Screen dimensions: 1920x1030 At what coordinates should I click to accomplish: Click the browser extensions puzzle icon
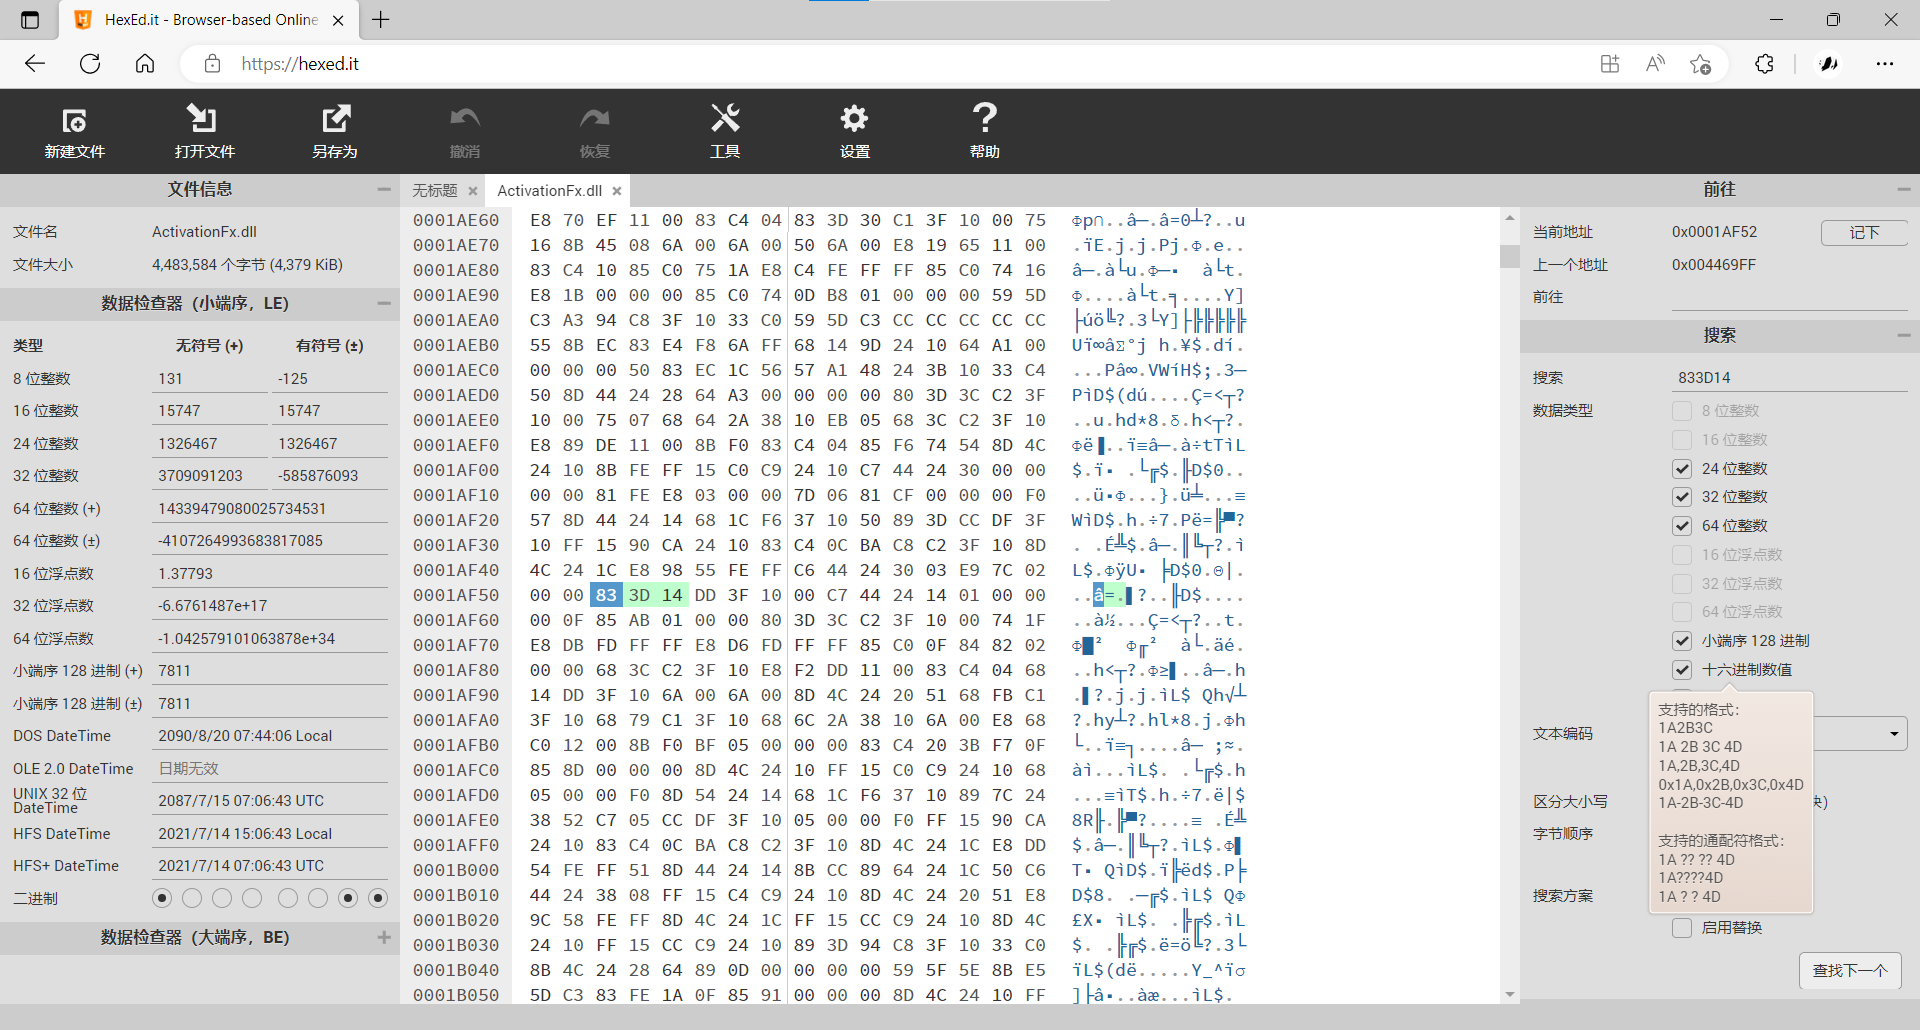coord(1764,64)
